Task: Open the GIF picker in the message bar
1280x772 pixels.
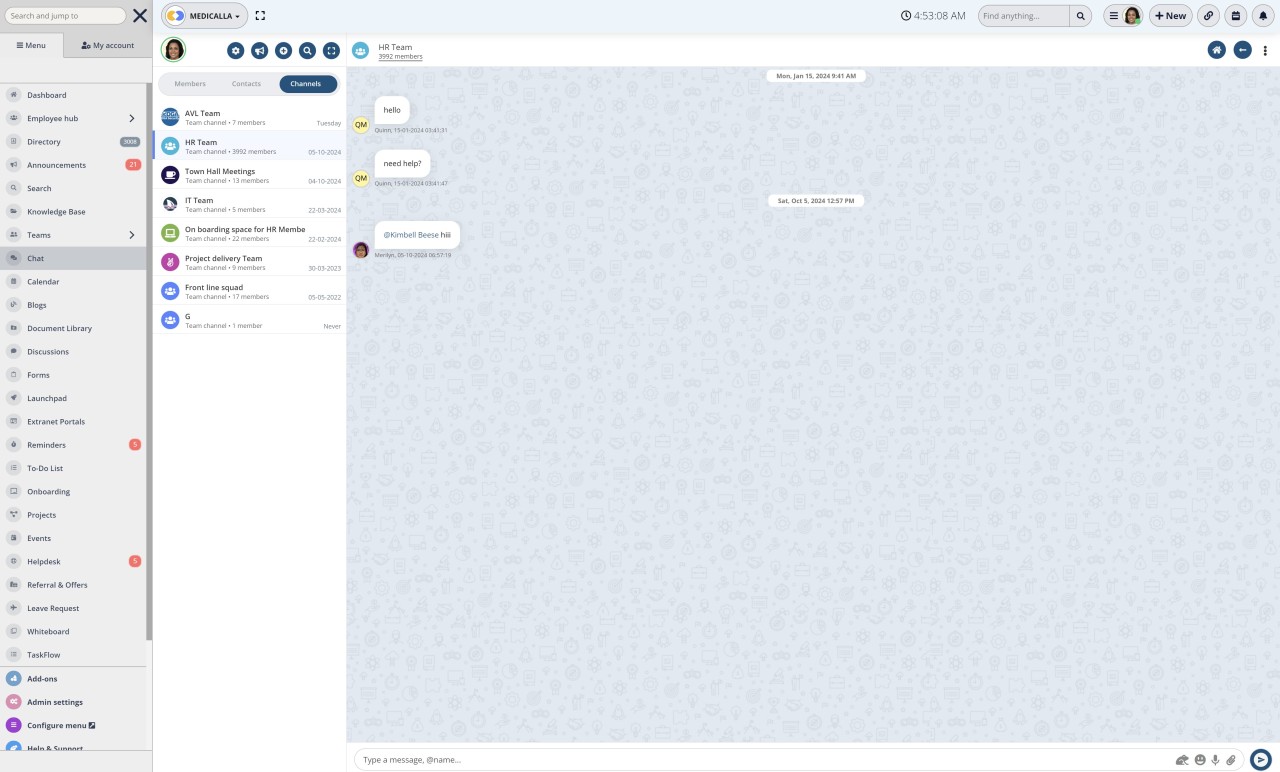Action: click(x=1183, y=759)
